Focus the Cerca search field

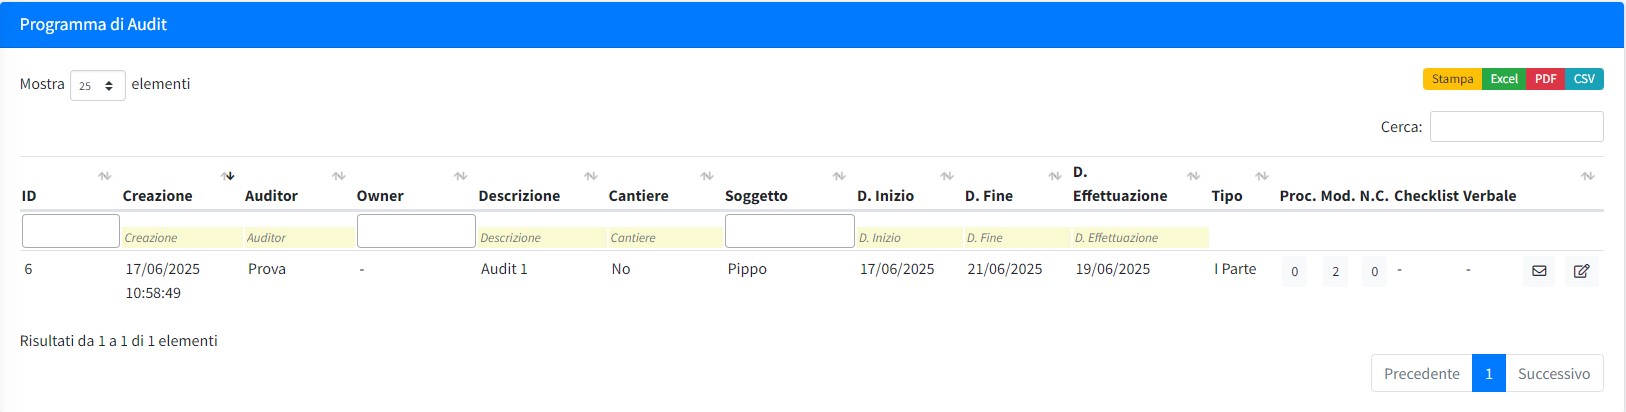(x=1516, y=127)
